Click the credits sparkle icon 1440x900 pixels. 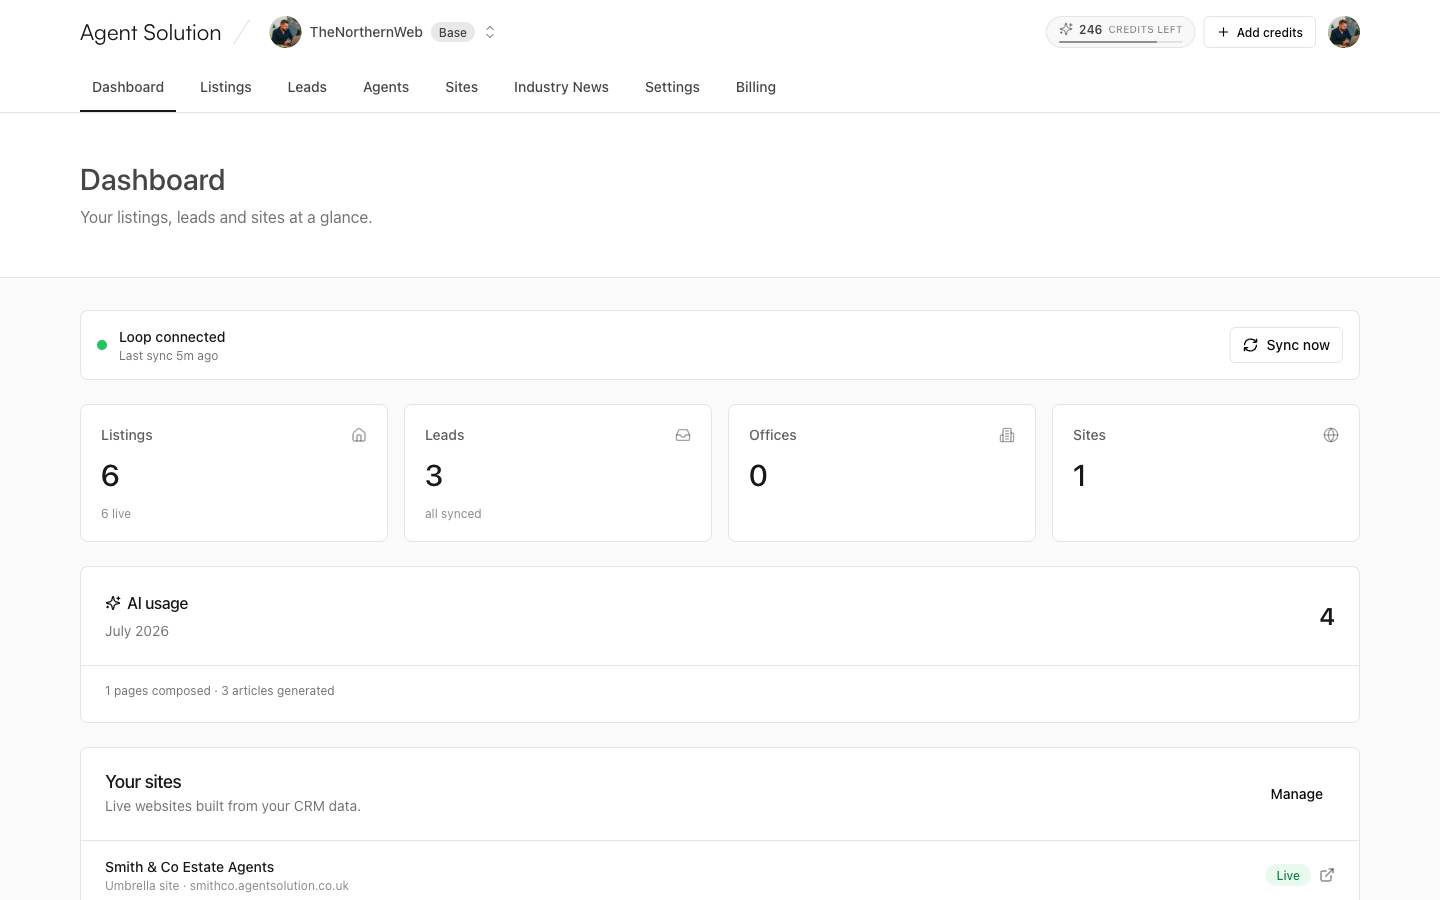pyautogui.click(x=1066, y=30)
